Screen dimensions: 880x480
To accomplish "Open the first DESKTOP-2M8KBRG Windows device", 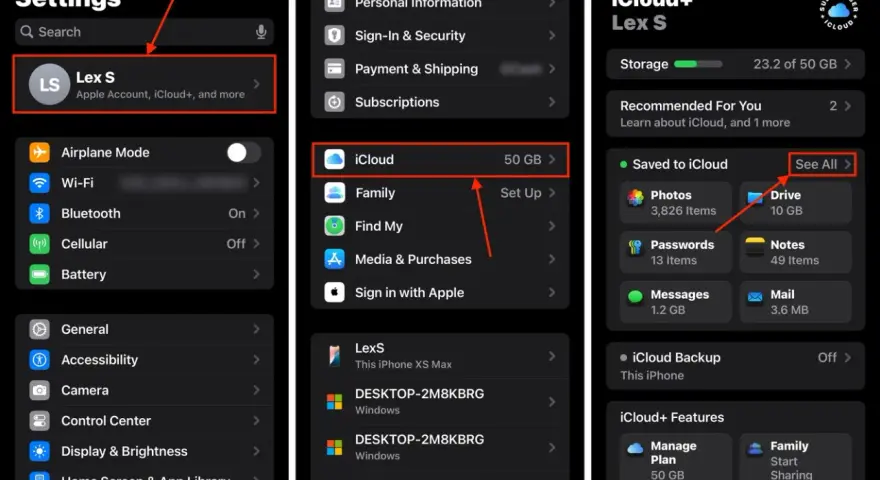I will pos(440,401).
